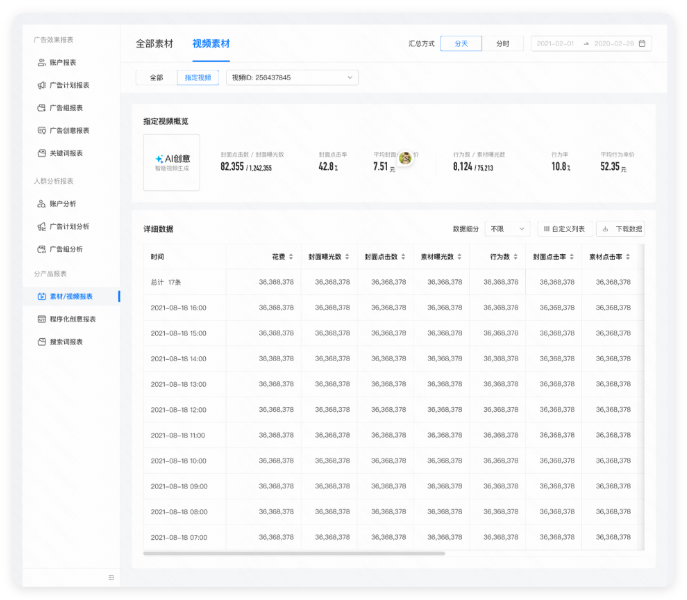Select the 全部 filter option
This screenshot has height=600, width=687.
pyautogui.click(x=156, y=77)
